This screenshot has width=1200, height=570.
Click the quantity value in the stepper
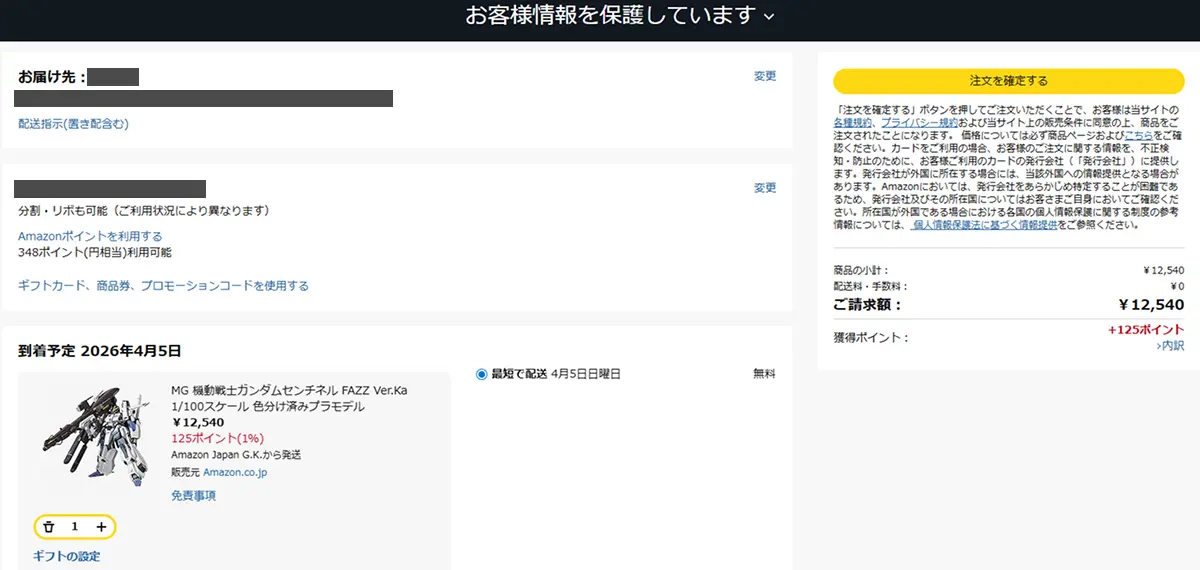(74, 527)
